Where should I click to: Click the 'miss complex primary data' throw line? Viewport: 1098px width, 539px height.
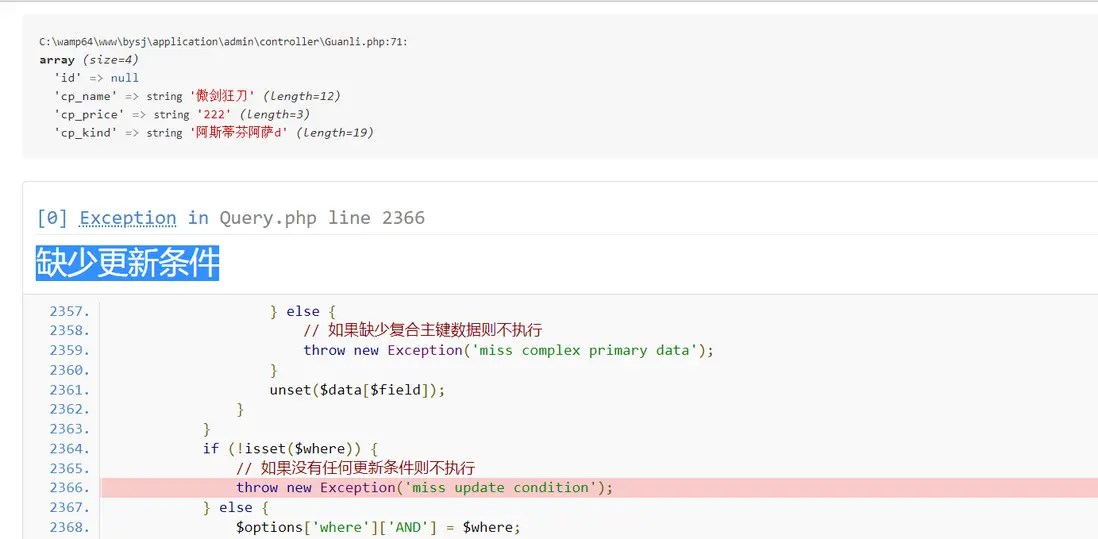[508, 350]
